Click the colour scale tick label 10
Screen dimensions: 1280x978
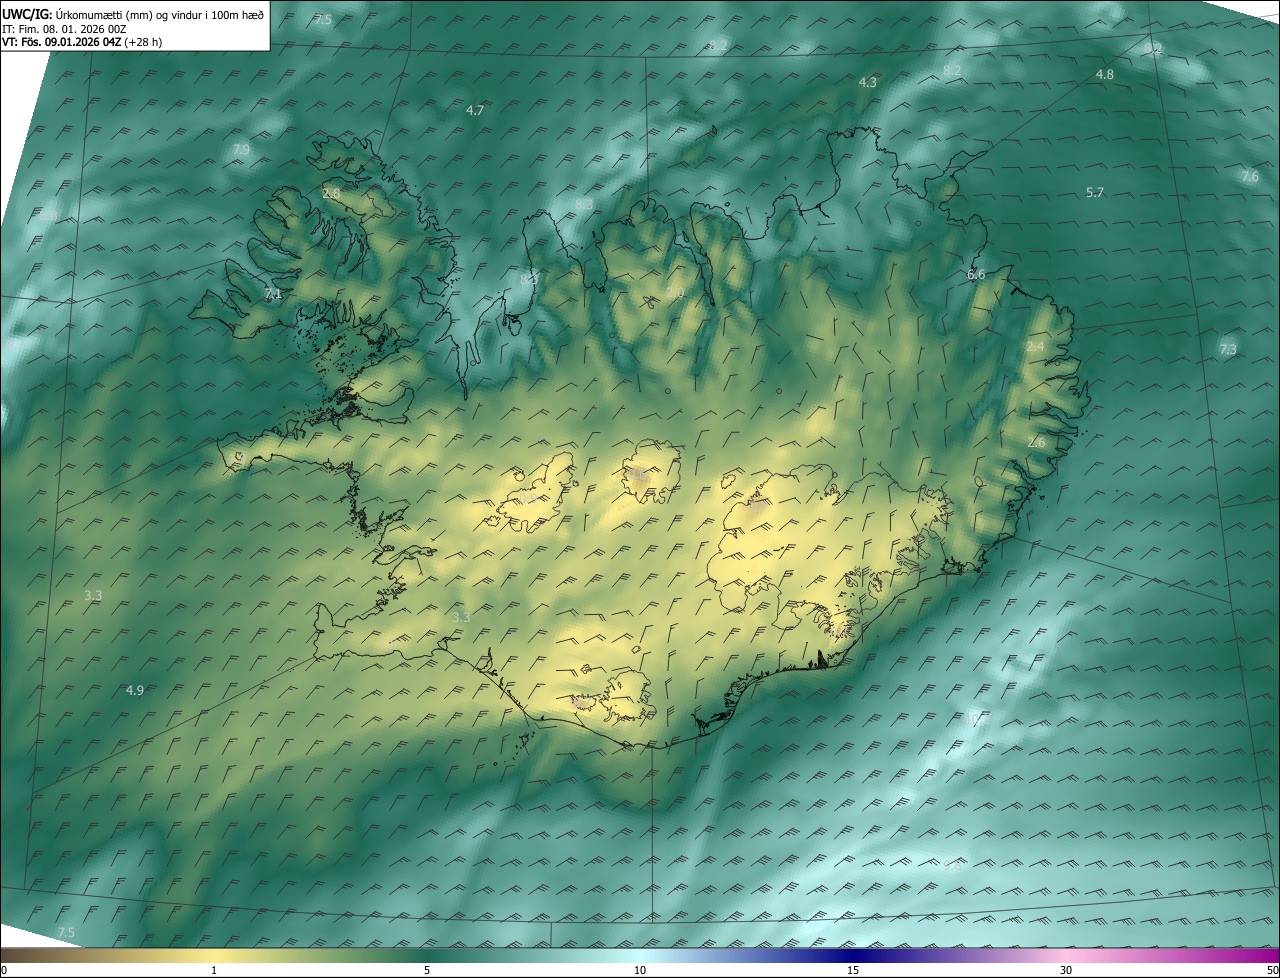[x=640, y=970]
